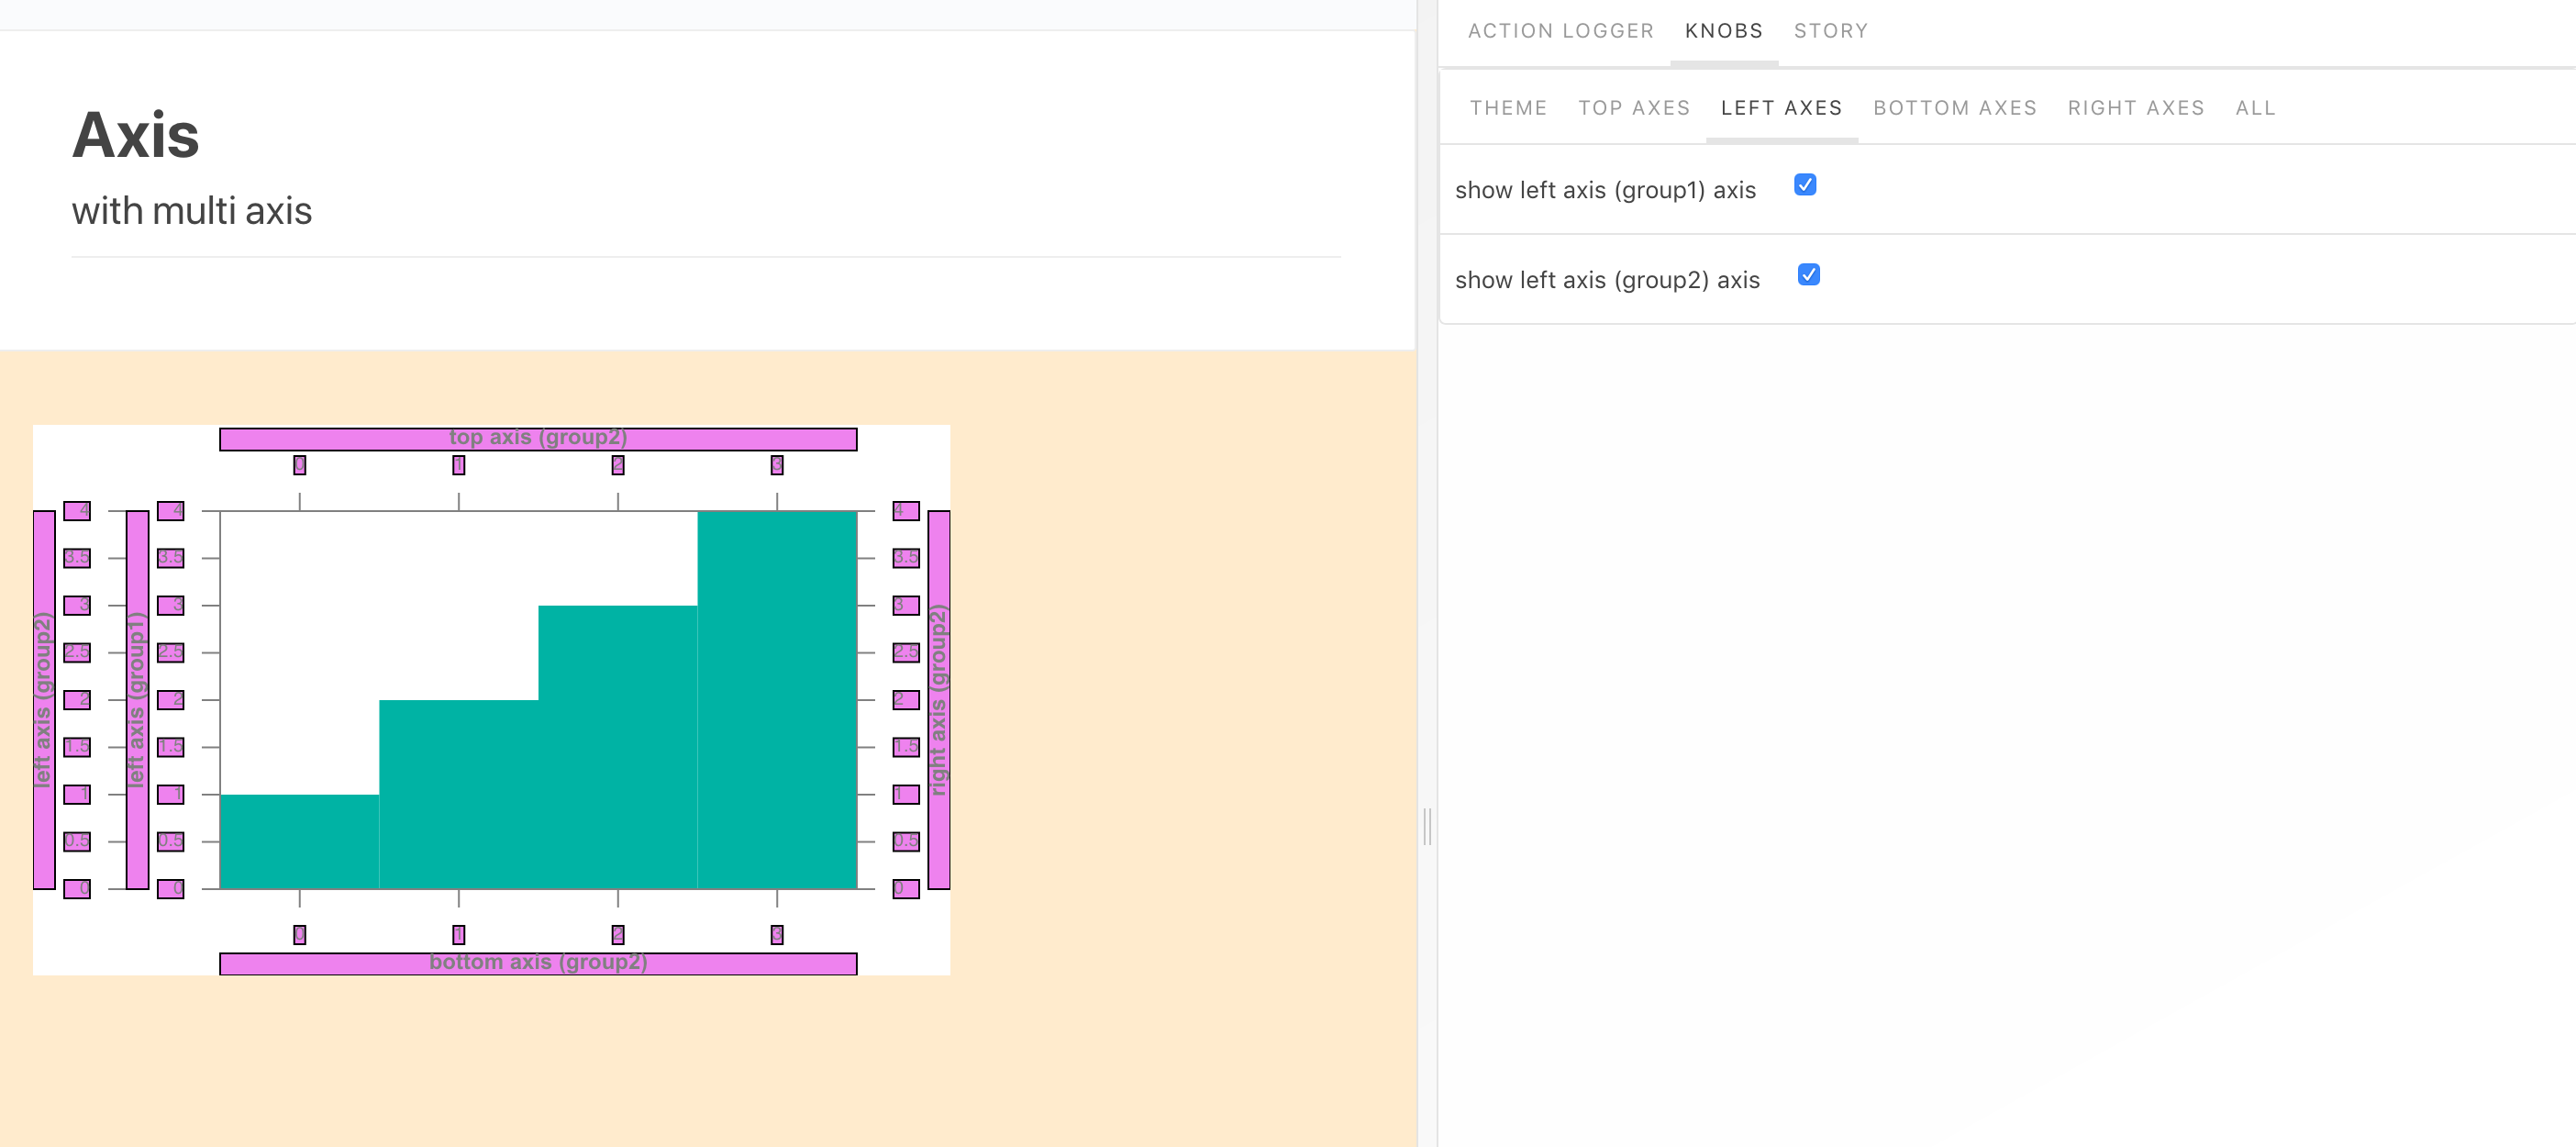Screen dimensions: 2576x1147
Task: Select the Knobs tab
Action: click(x=1723, y=31)
